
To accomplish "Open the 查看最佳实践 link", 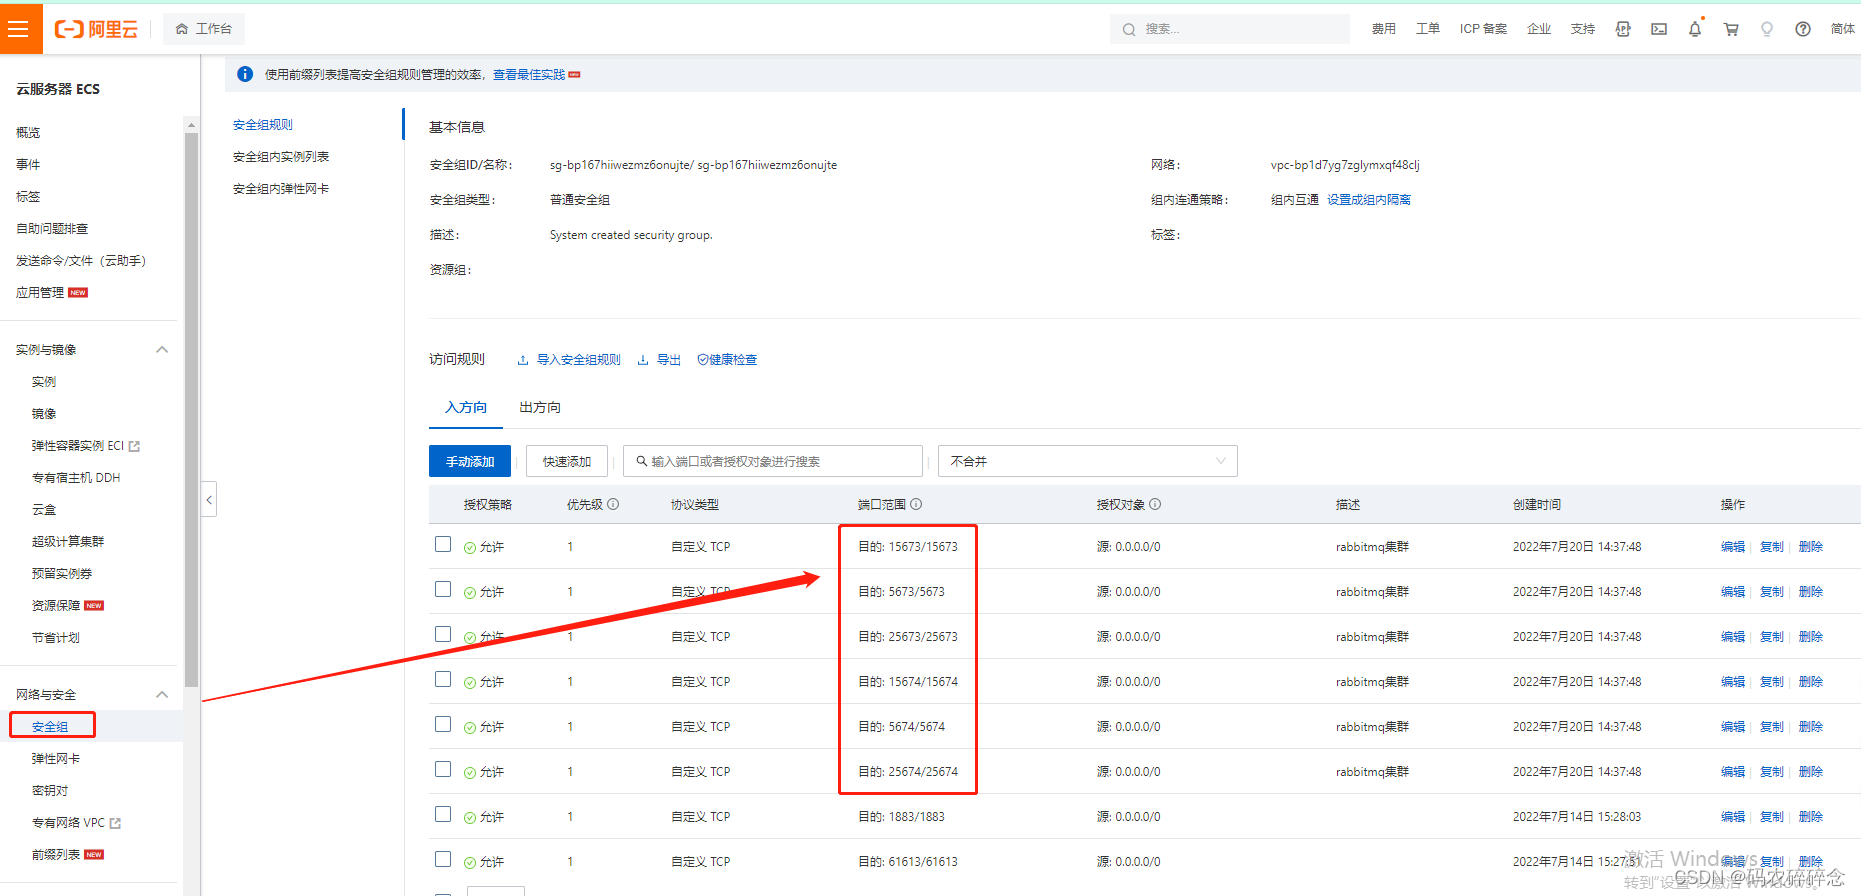I will point(529,75).
